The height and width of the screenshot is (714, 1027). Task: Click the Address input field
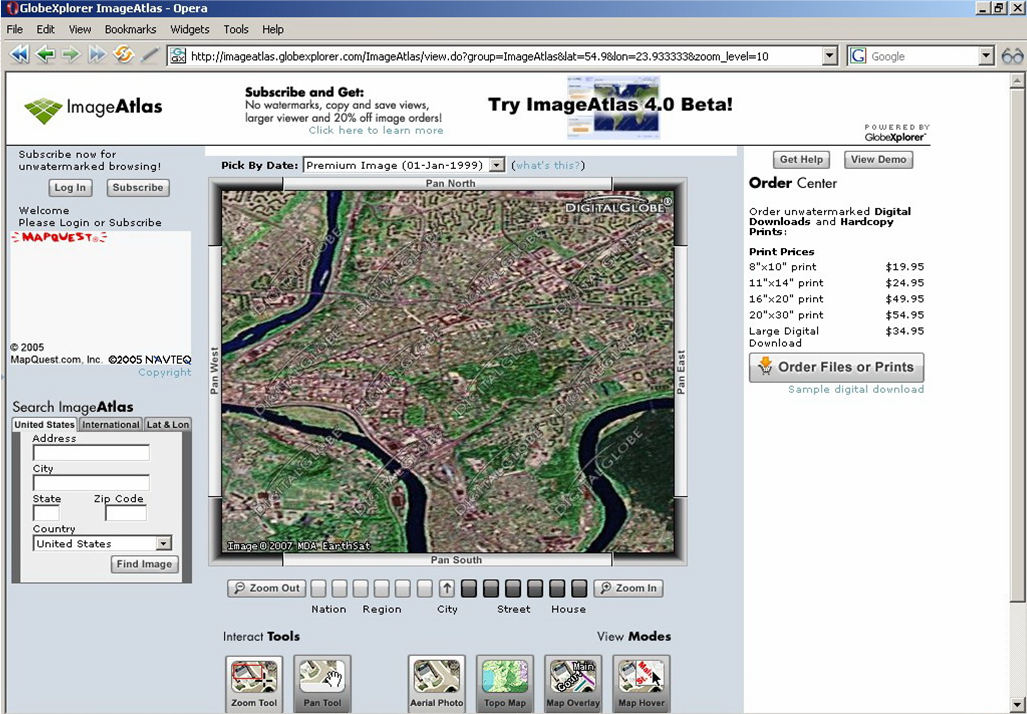(x=90, y=453)
